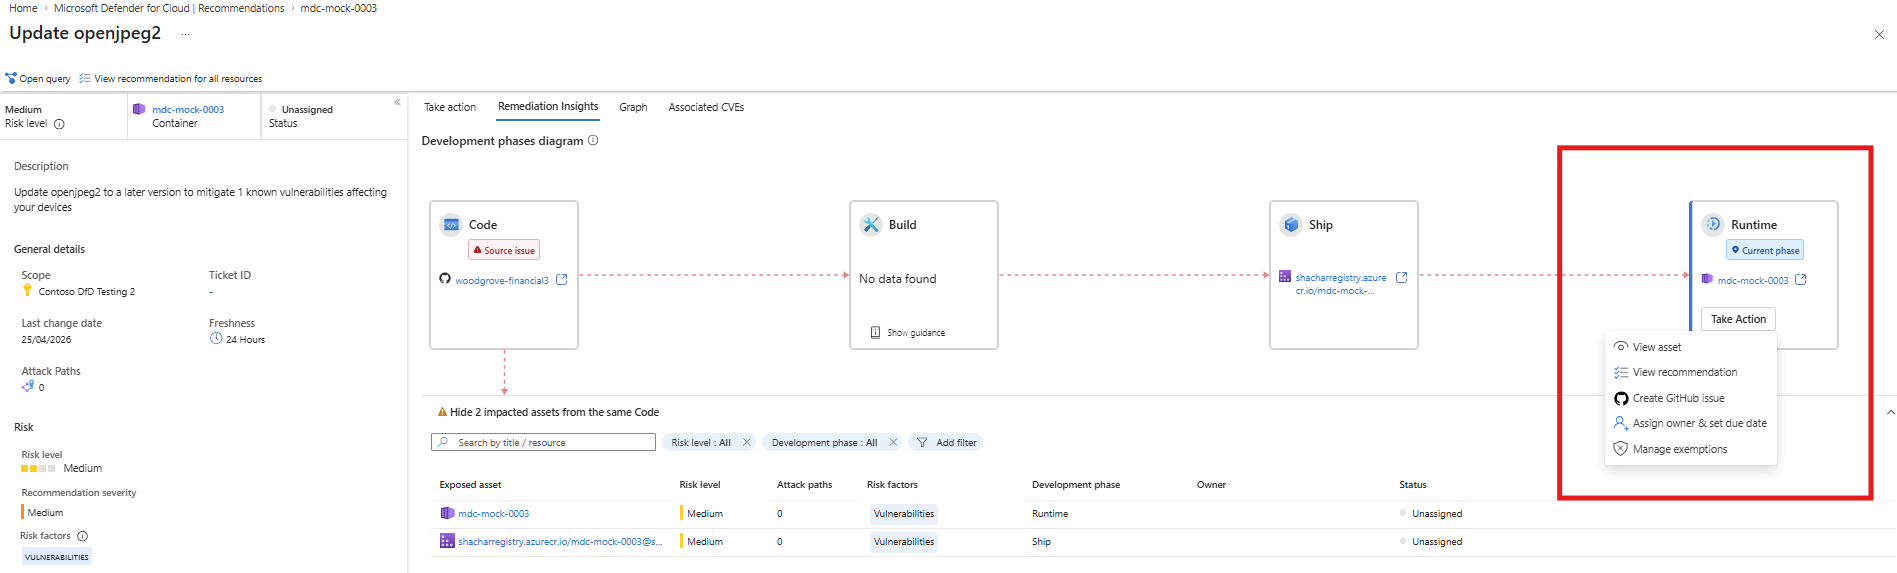
Task: Go to Microsoft Defender for Cloud | Recommendations breadcrumb
Action: [x=169, y=8]
